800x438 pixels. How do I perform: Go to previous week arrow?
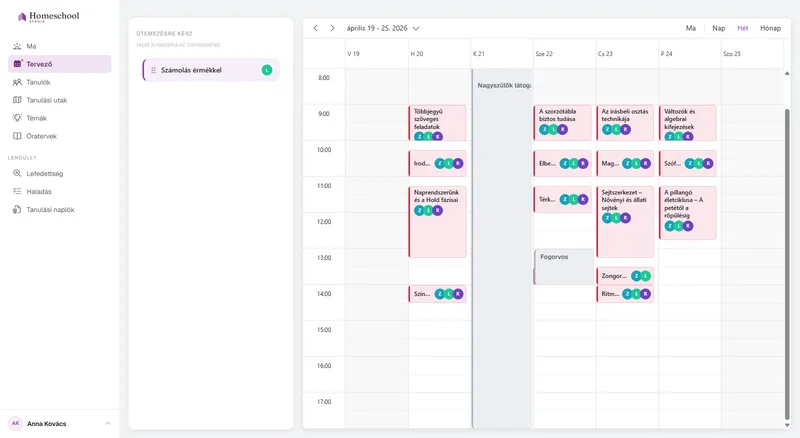pyautogui.click(x=316, y=28)
